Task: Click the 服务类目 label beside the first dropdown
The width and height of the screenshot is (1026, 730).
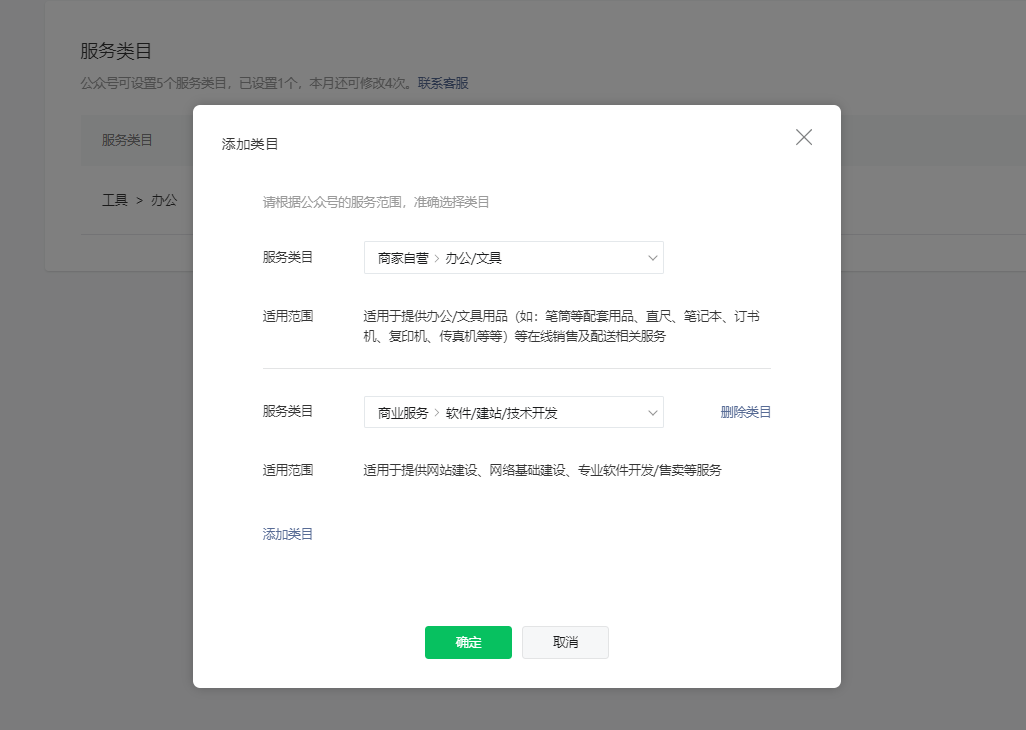Action: point(287,257)
